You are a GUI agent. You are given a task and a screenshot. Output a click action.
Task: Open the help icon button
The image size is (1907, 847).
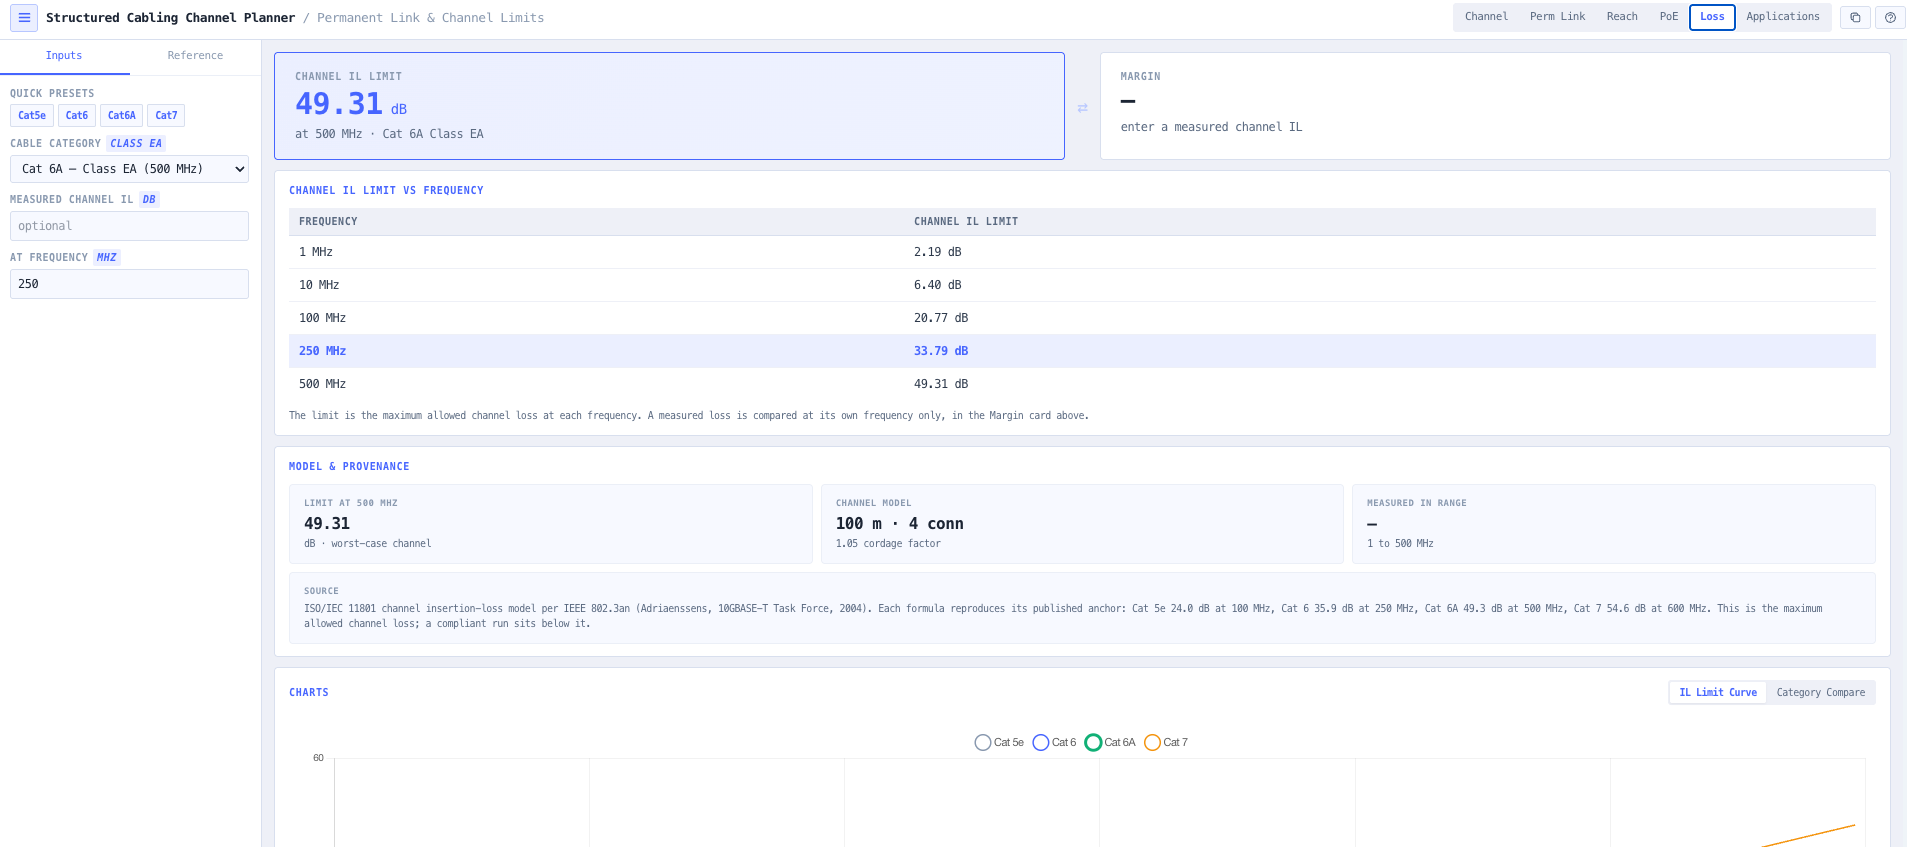(x=1890, y=18)
